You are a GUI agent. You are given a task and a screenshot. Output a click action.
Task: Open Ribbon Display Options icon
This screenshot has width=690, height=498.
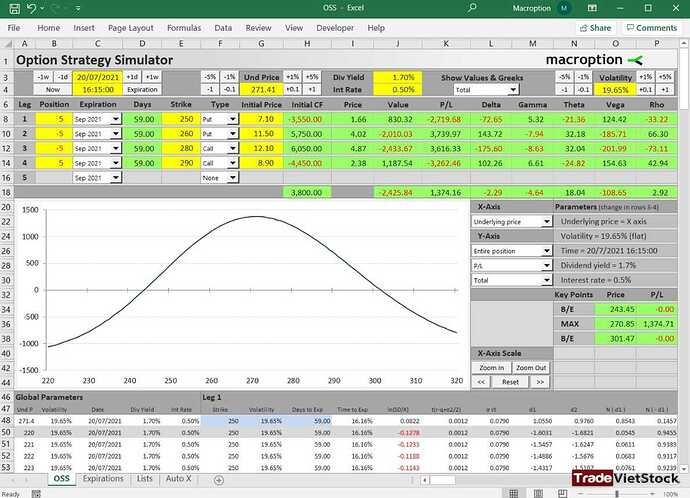coord(592,8)
